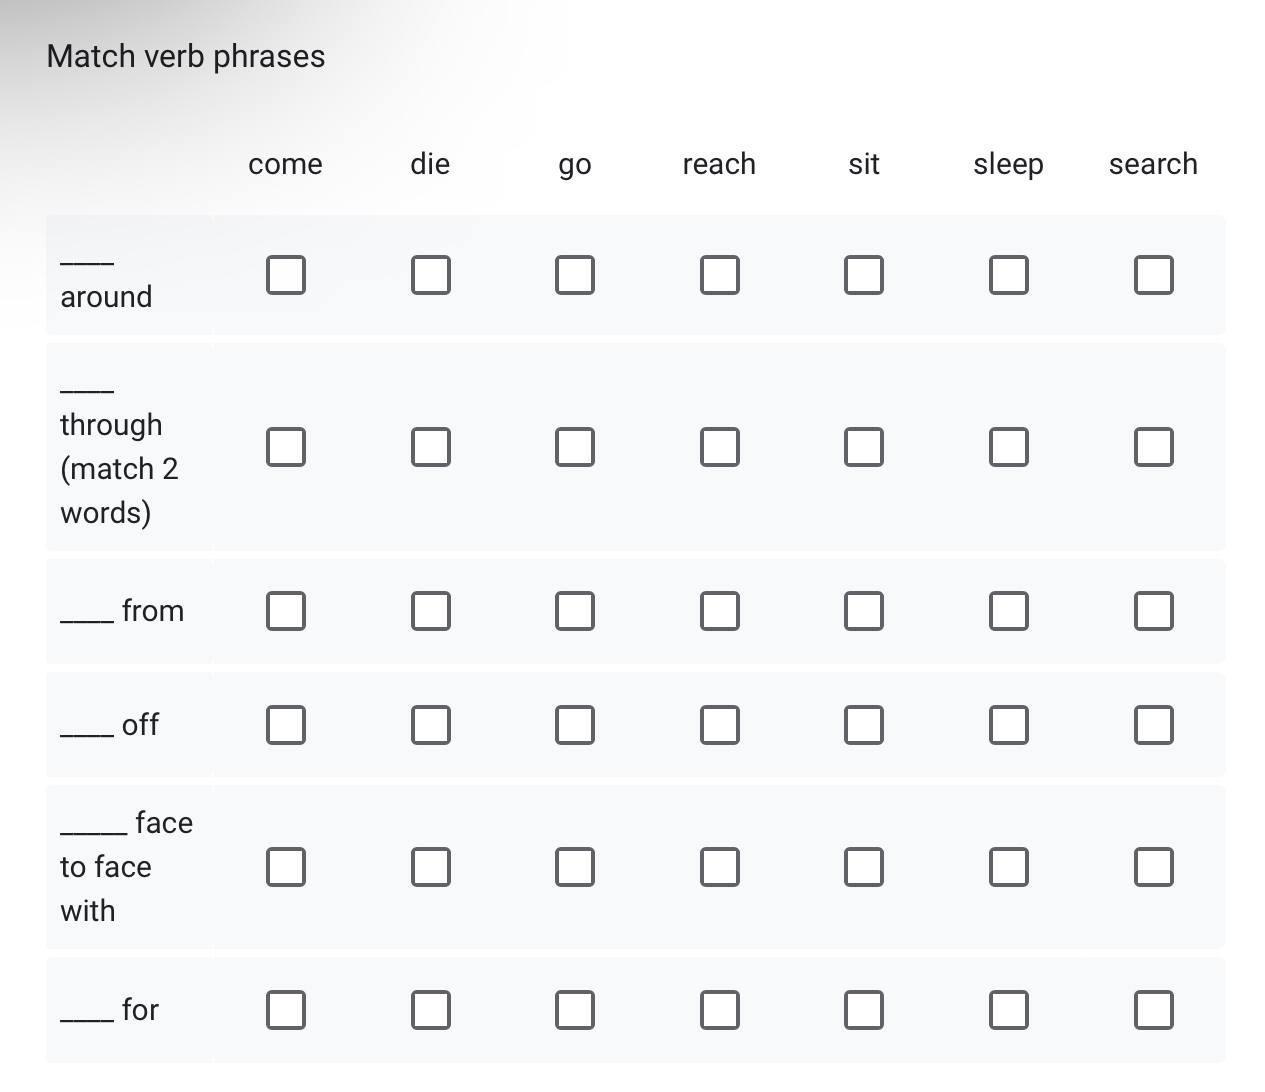Tick 'sit' checkbox in the around row
Screen dimensions: 1265x1092
click(864, 275)
